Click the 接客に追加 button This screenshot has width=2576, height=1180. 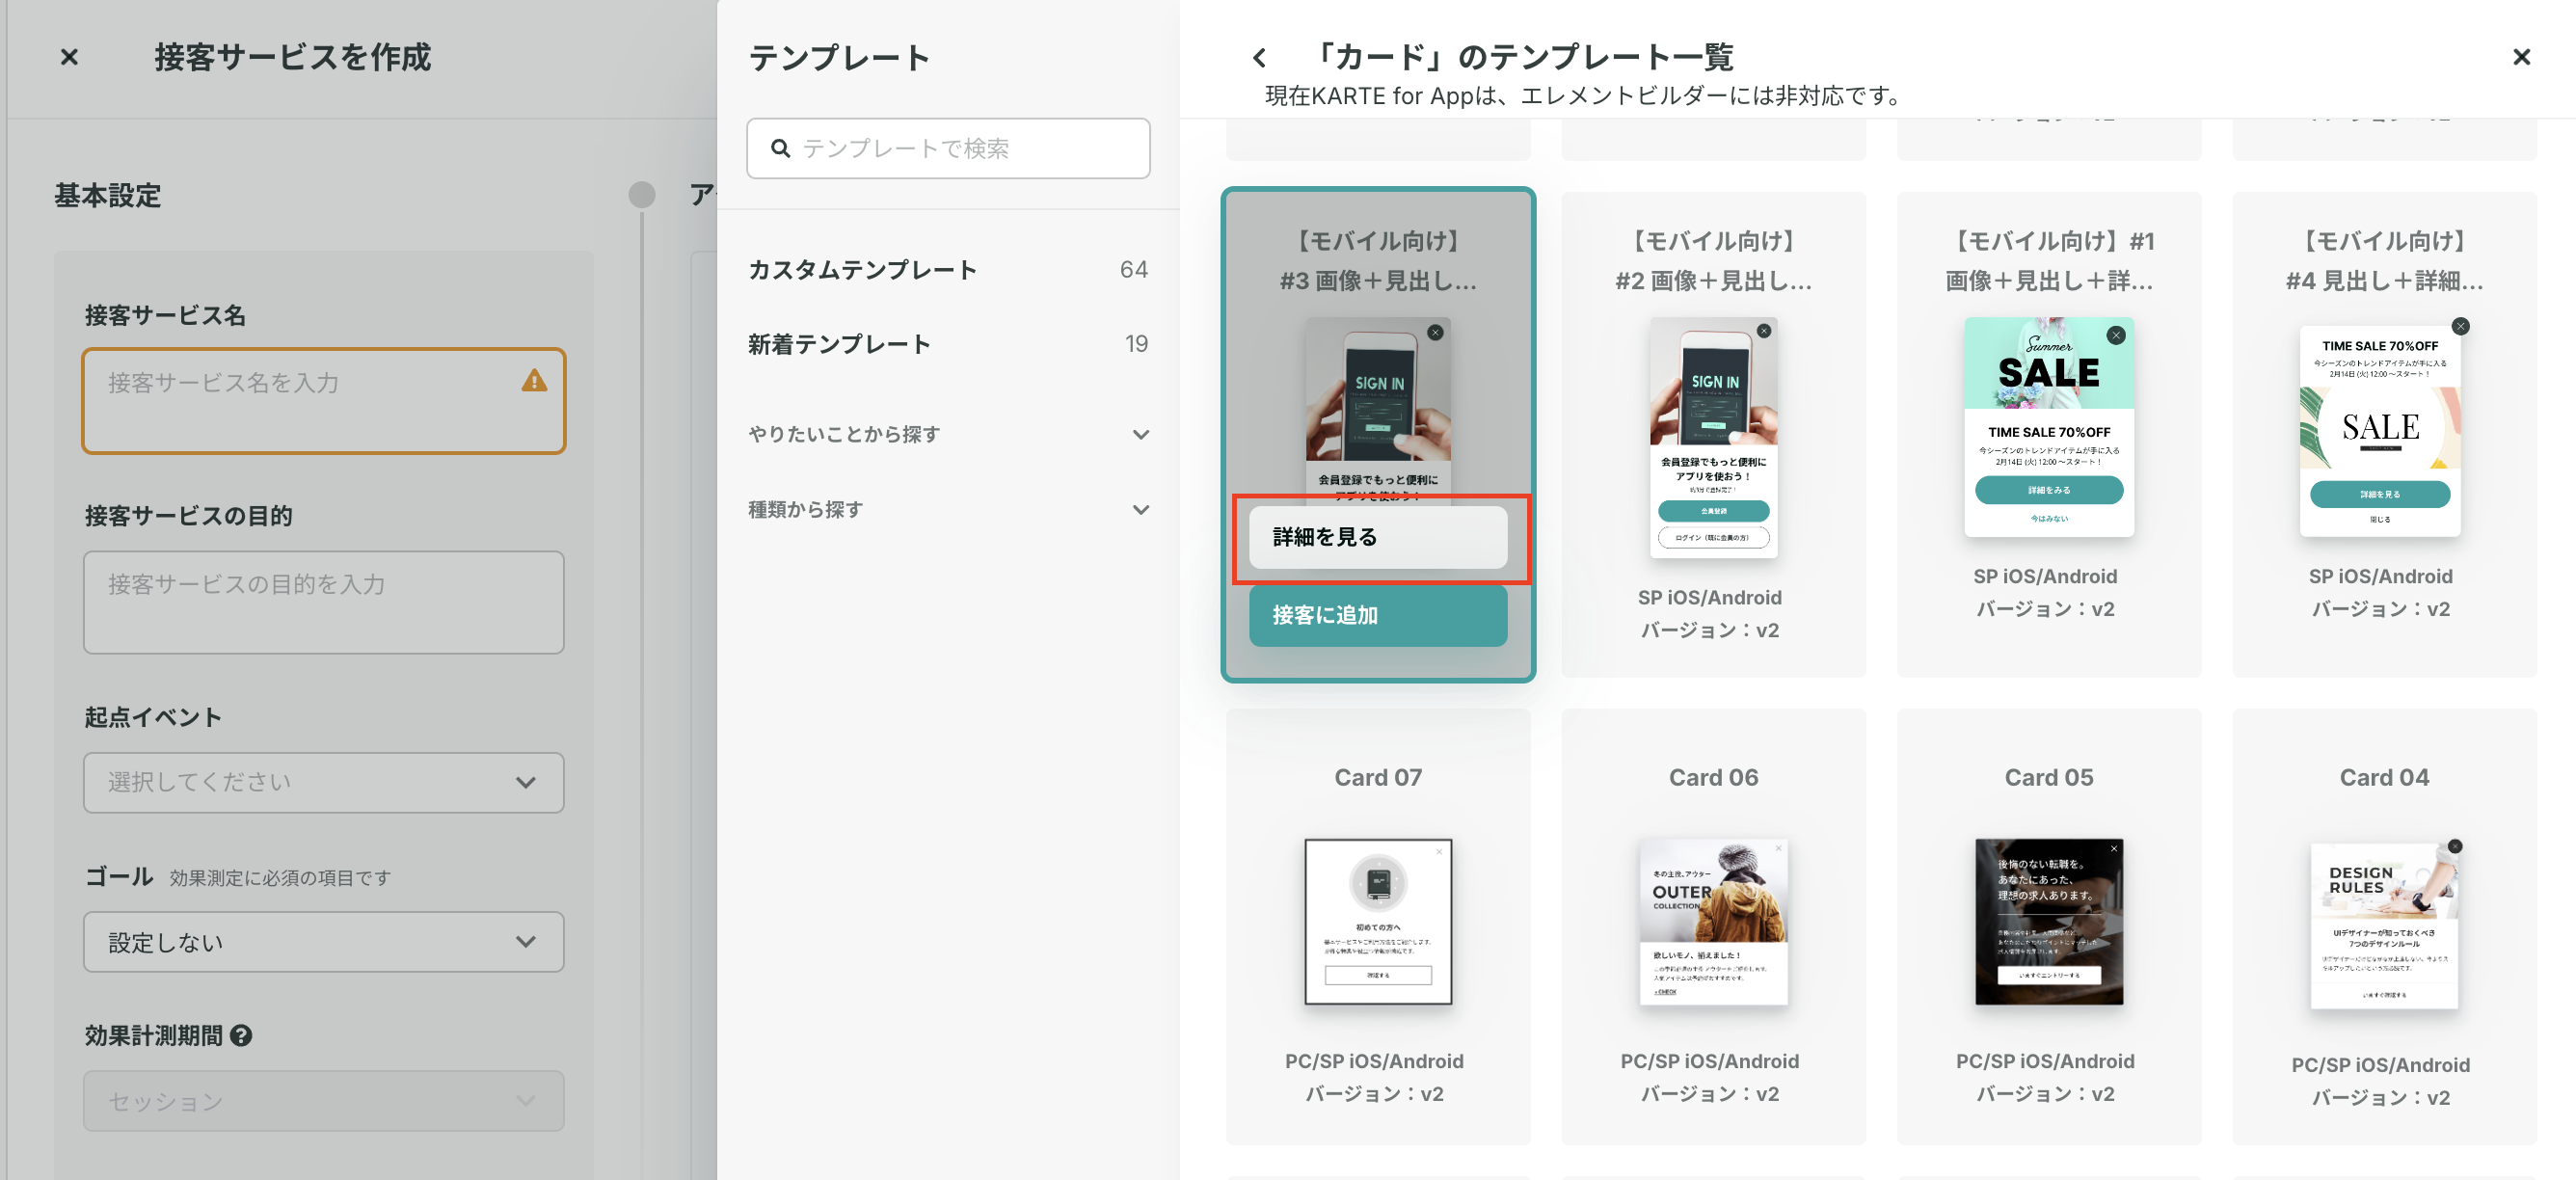(x=1377, y=615)
